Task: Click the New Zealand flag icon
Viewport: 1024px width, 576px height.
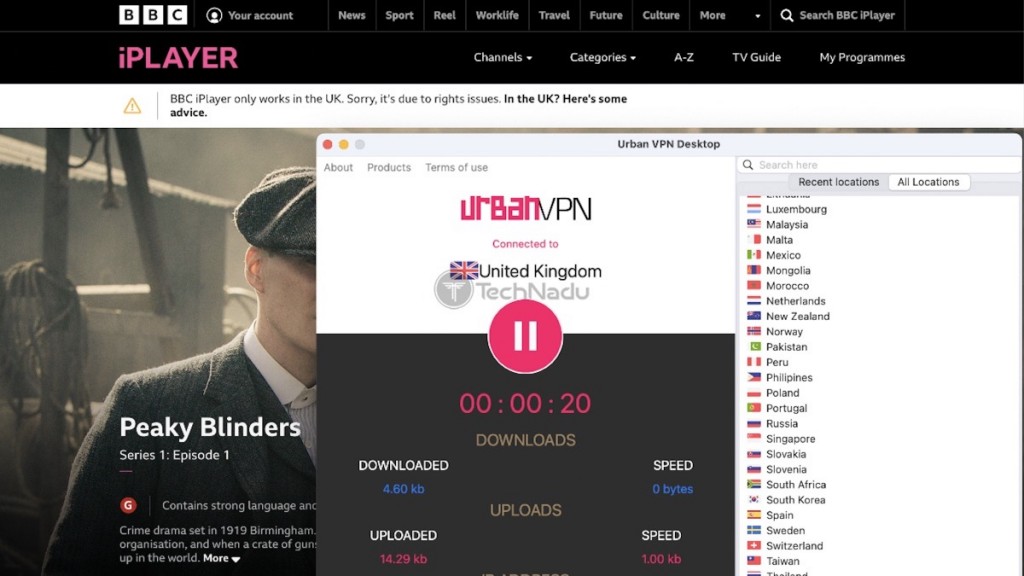Action: click(x=754, y=316)
